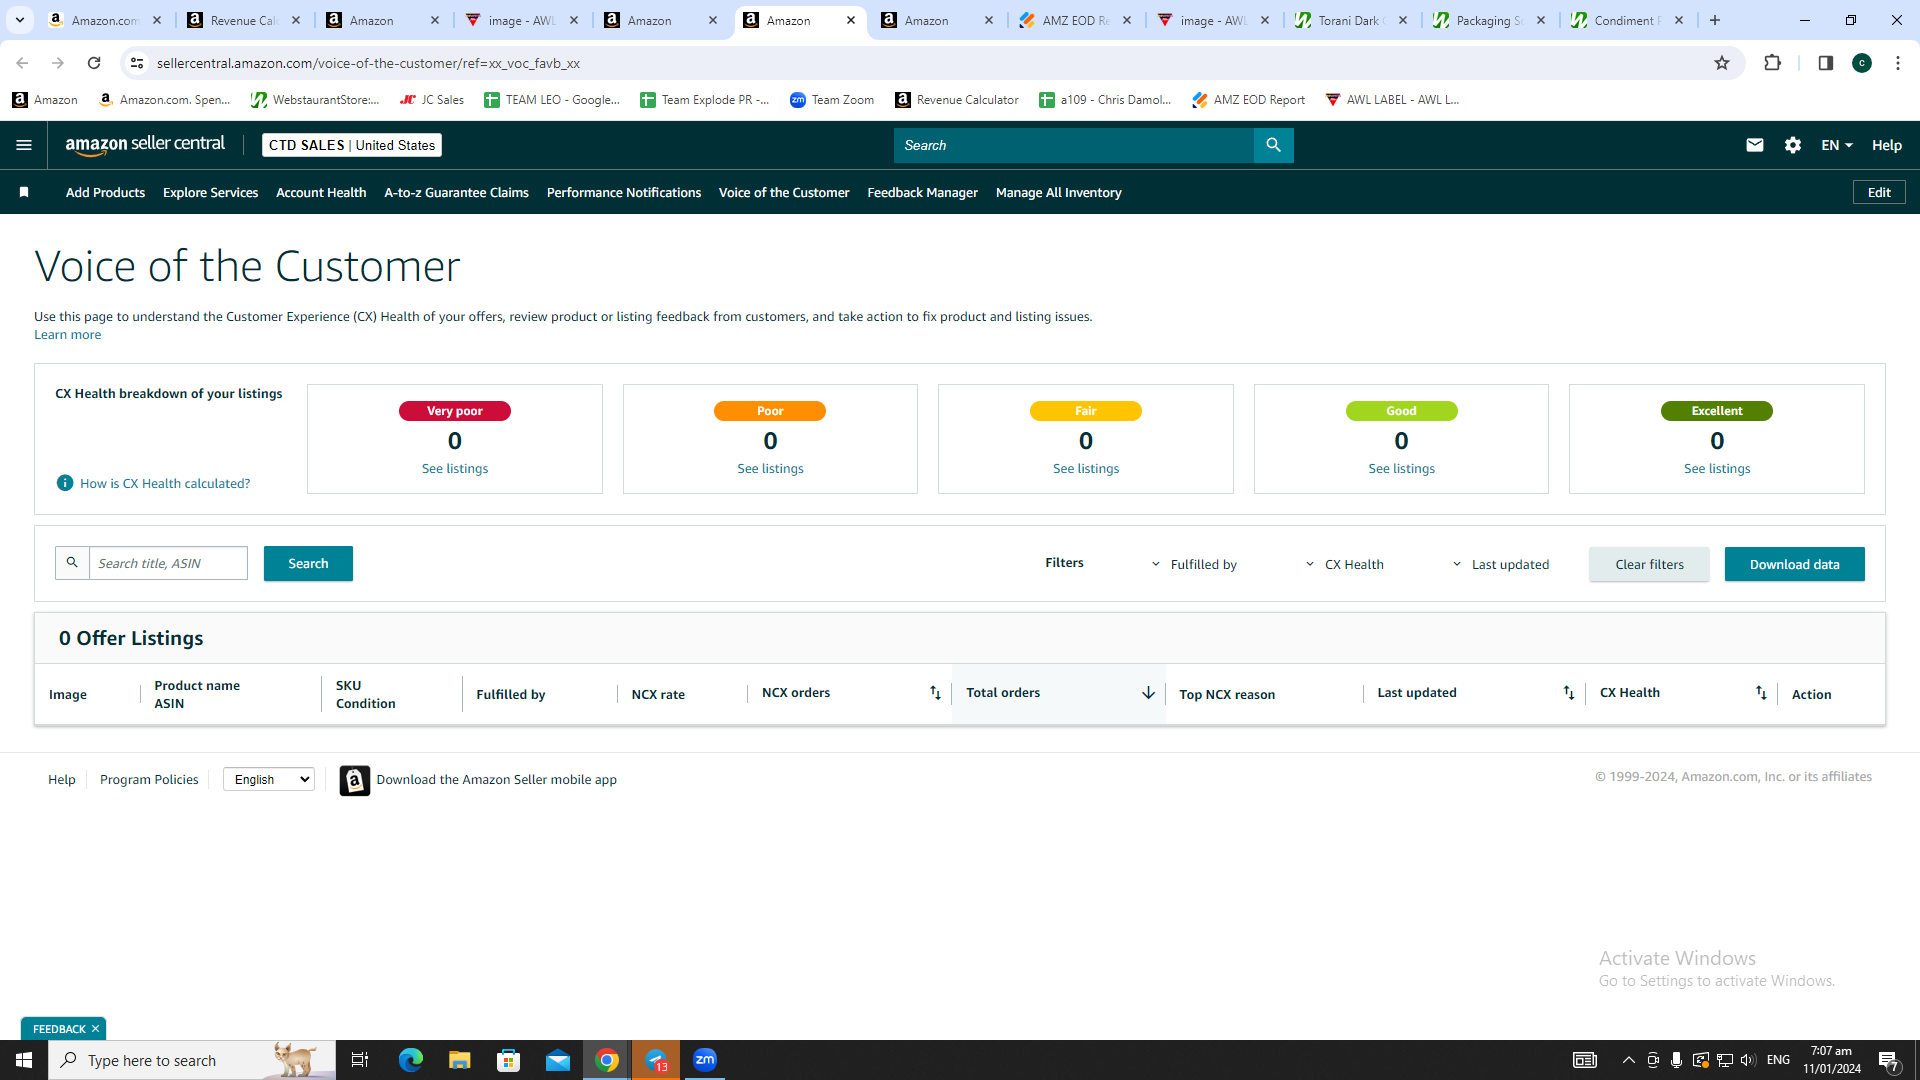This screenshot has height=1080, width=1920.
Task: Open Microsoft Edge from the taskbar
Action: pos(410,1060)
